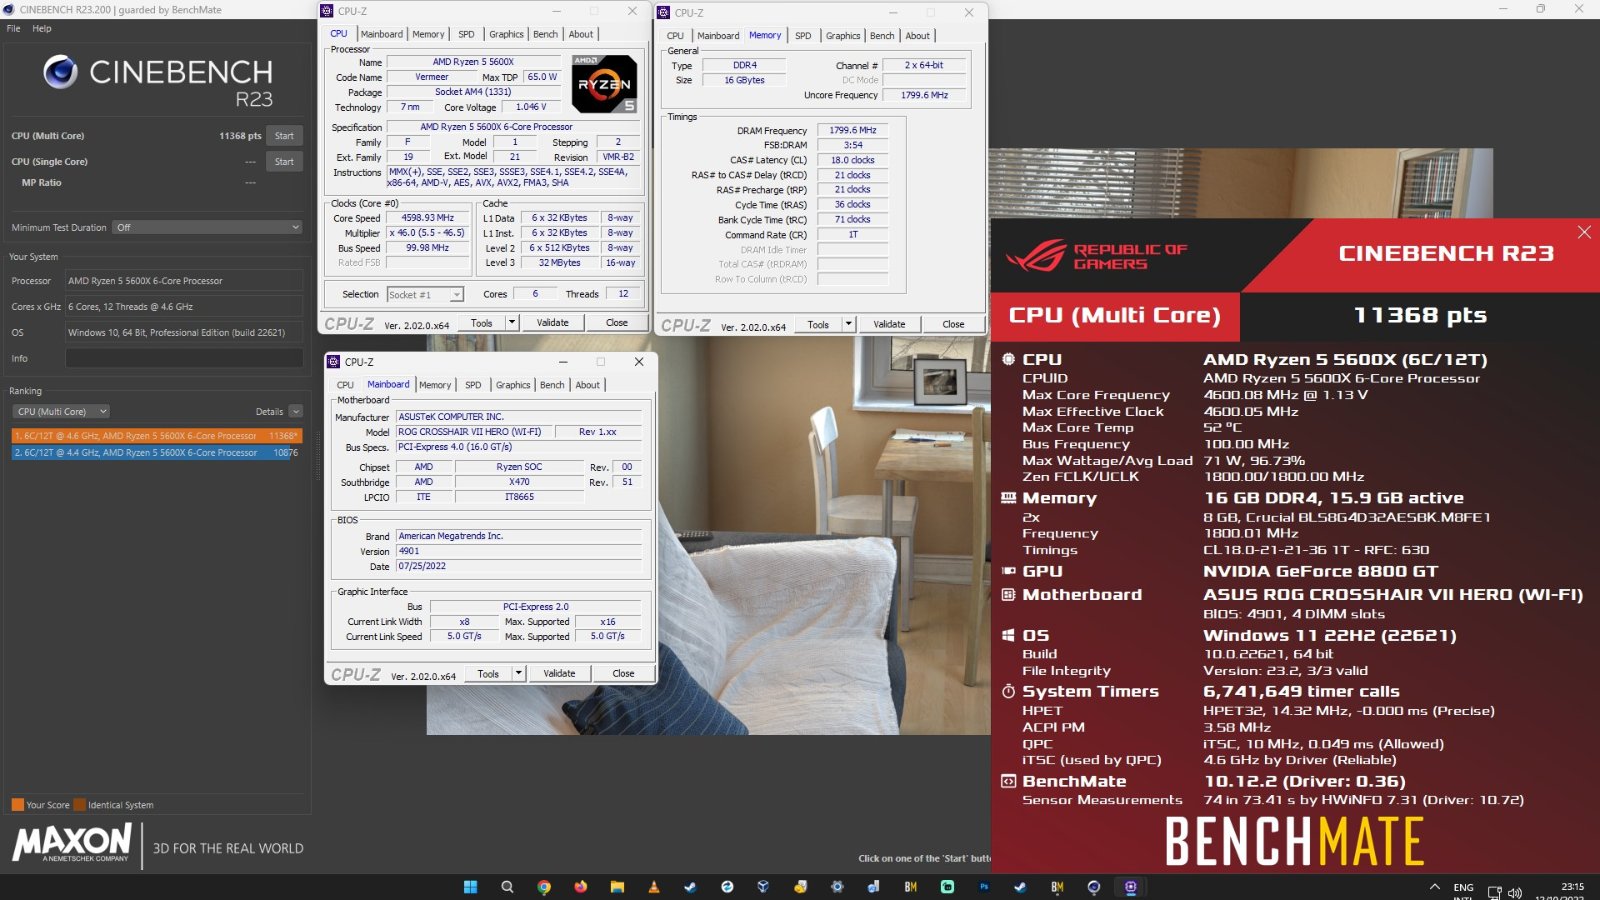
Task: Open the Help menu in Cinebench
Action: 41,28
